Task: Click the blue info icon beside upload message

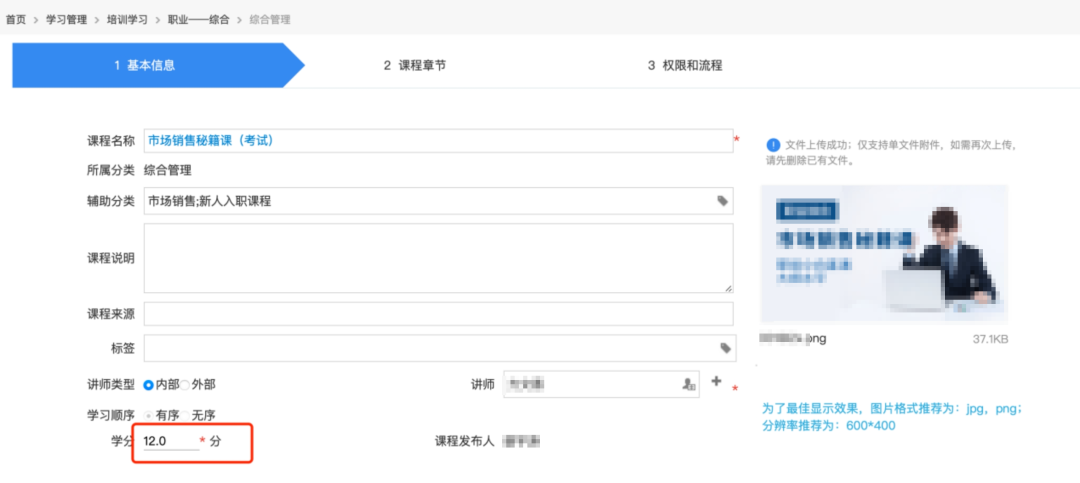Action: [x=773, y=145]
